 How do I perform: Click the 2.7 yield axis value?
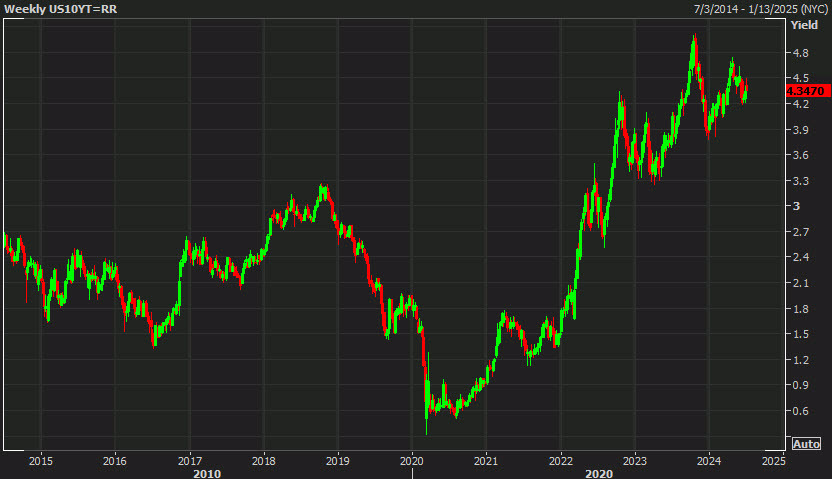click(801, 232)
